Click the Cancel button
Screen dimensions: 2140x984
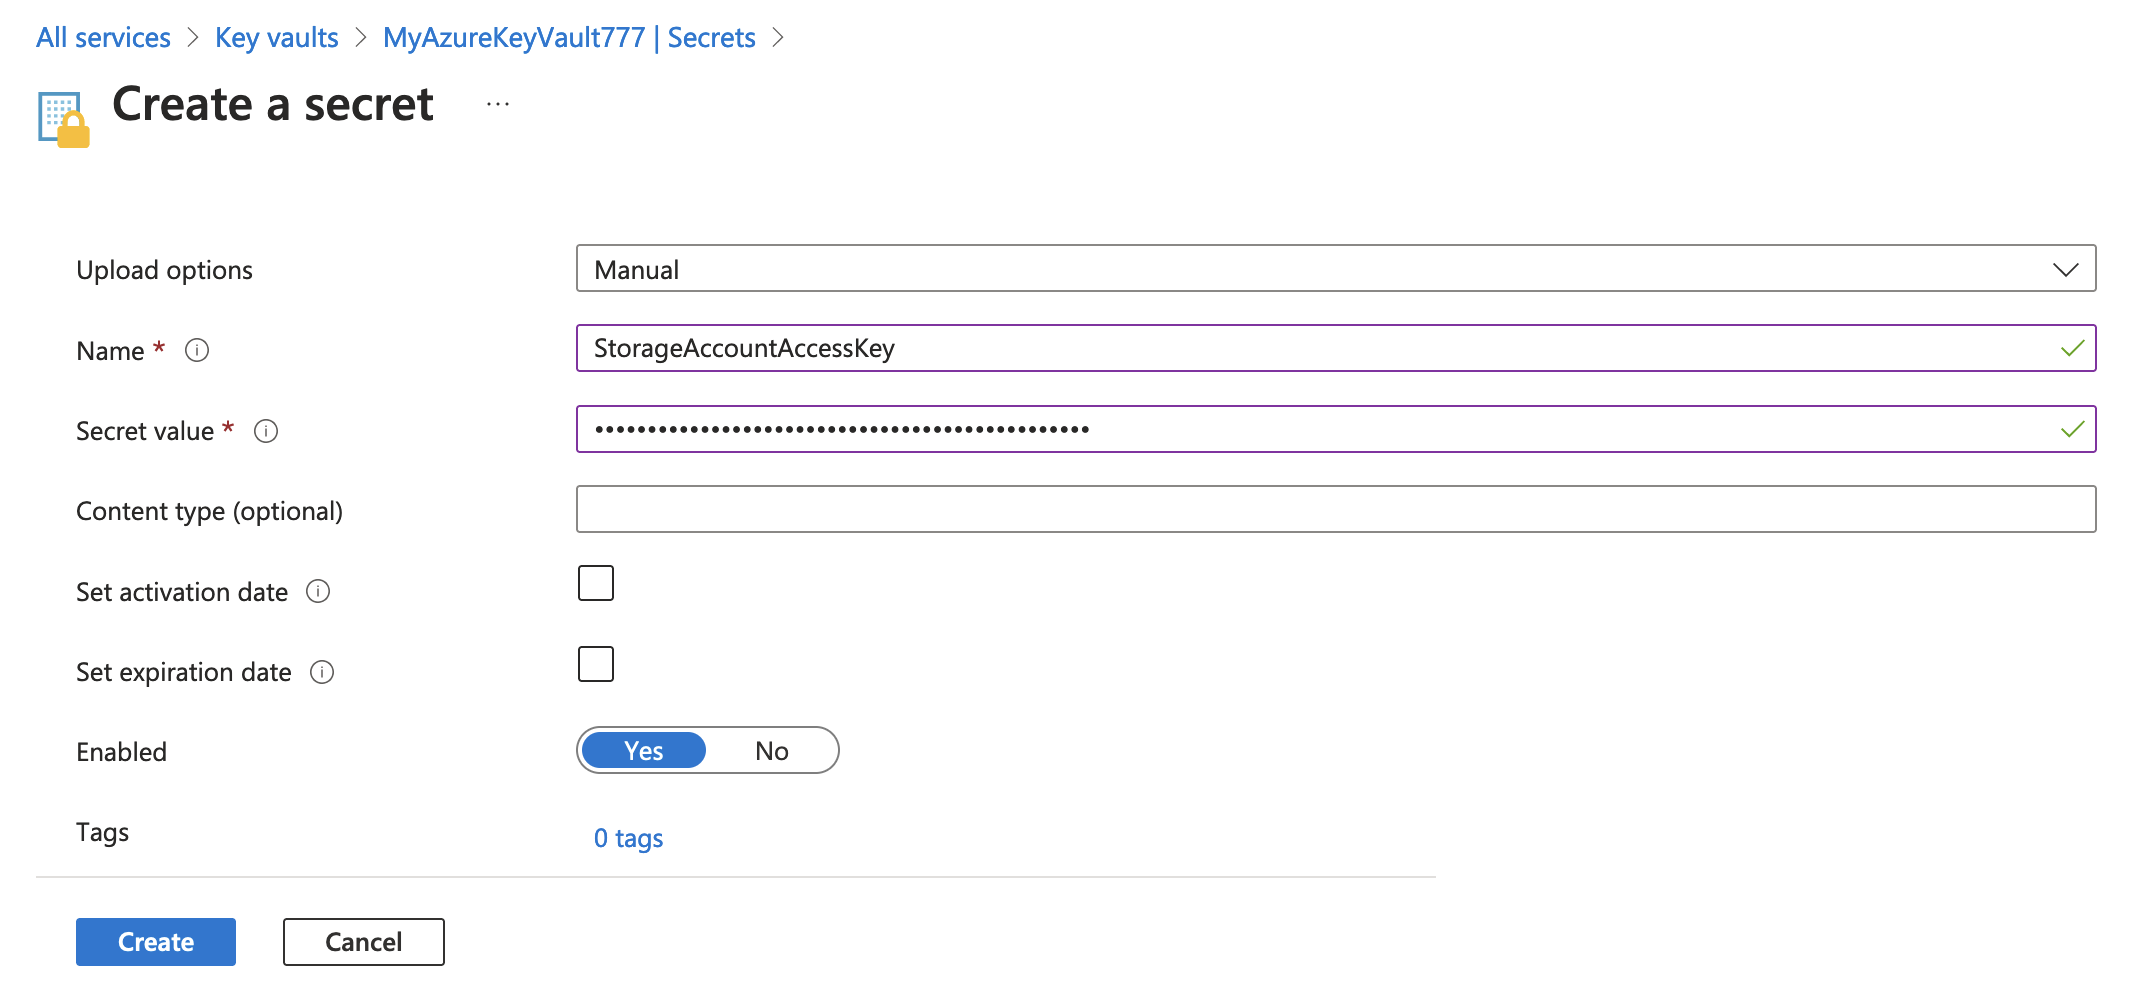(364, 942)
